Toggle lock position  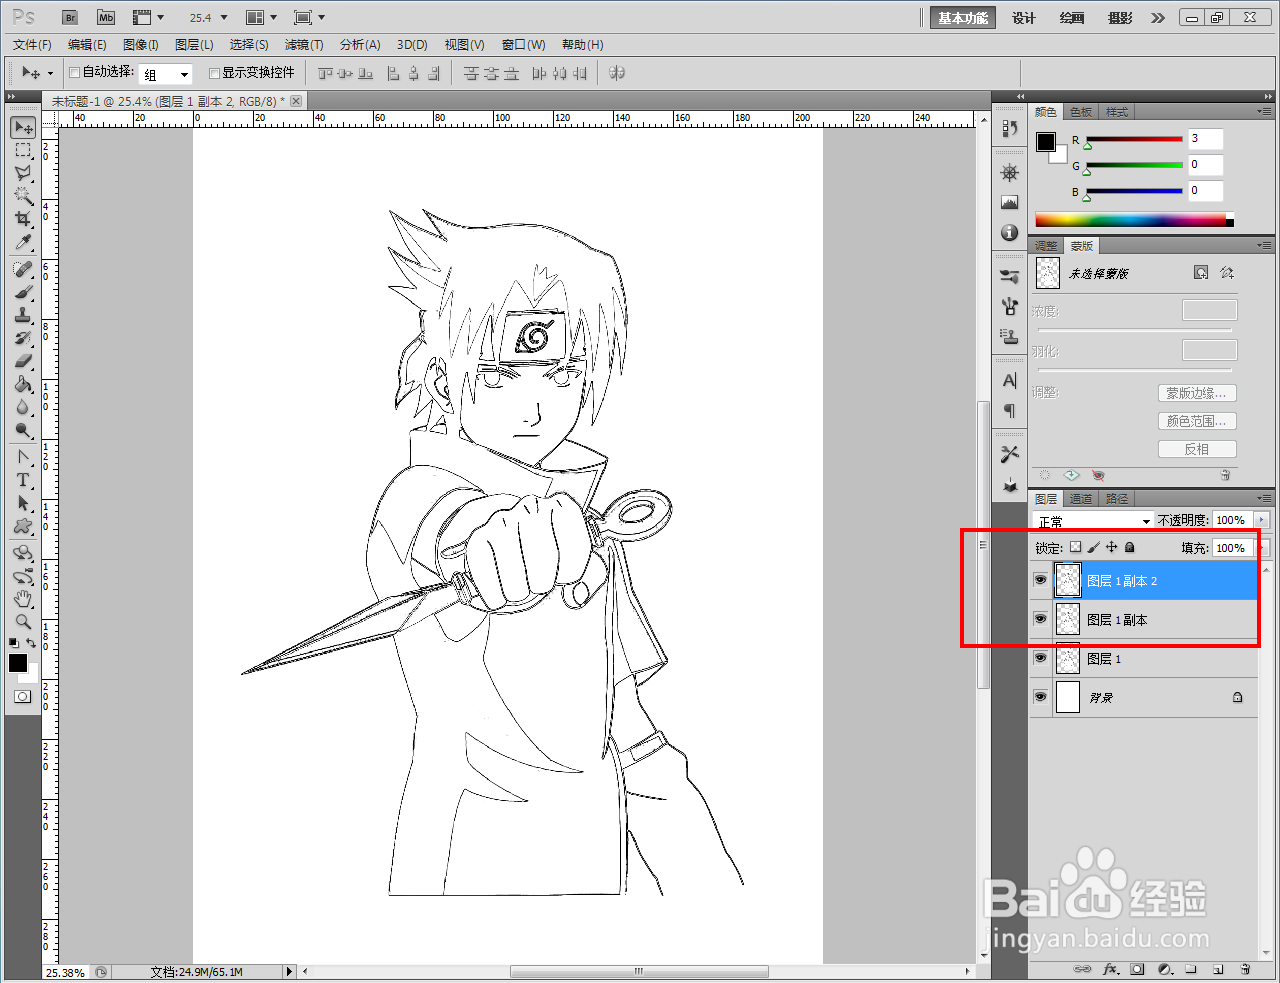(x=1111, y=547)
